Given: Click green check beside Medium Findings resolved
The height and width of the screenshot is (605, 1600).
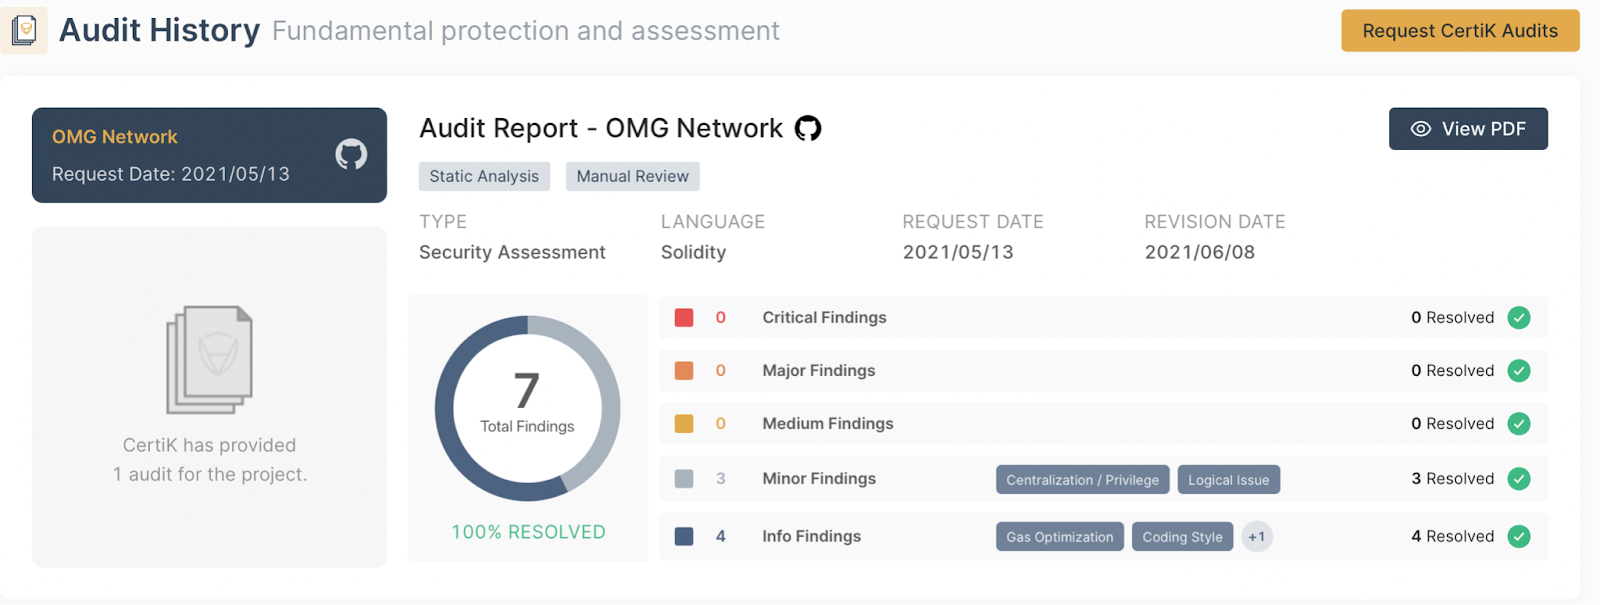Looking at the screenshot, I should 1519,424.
